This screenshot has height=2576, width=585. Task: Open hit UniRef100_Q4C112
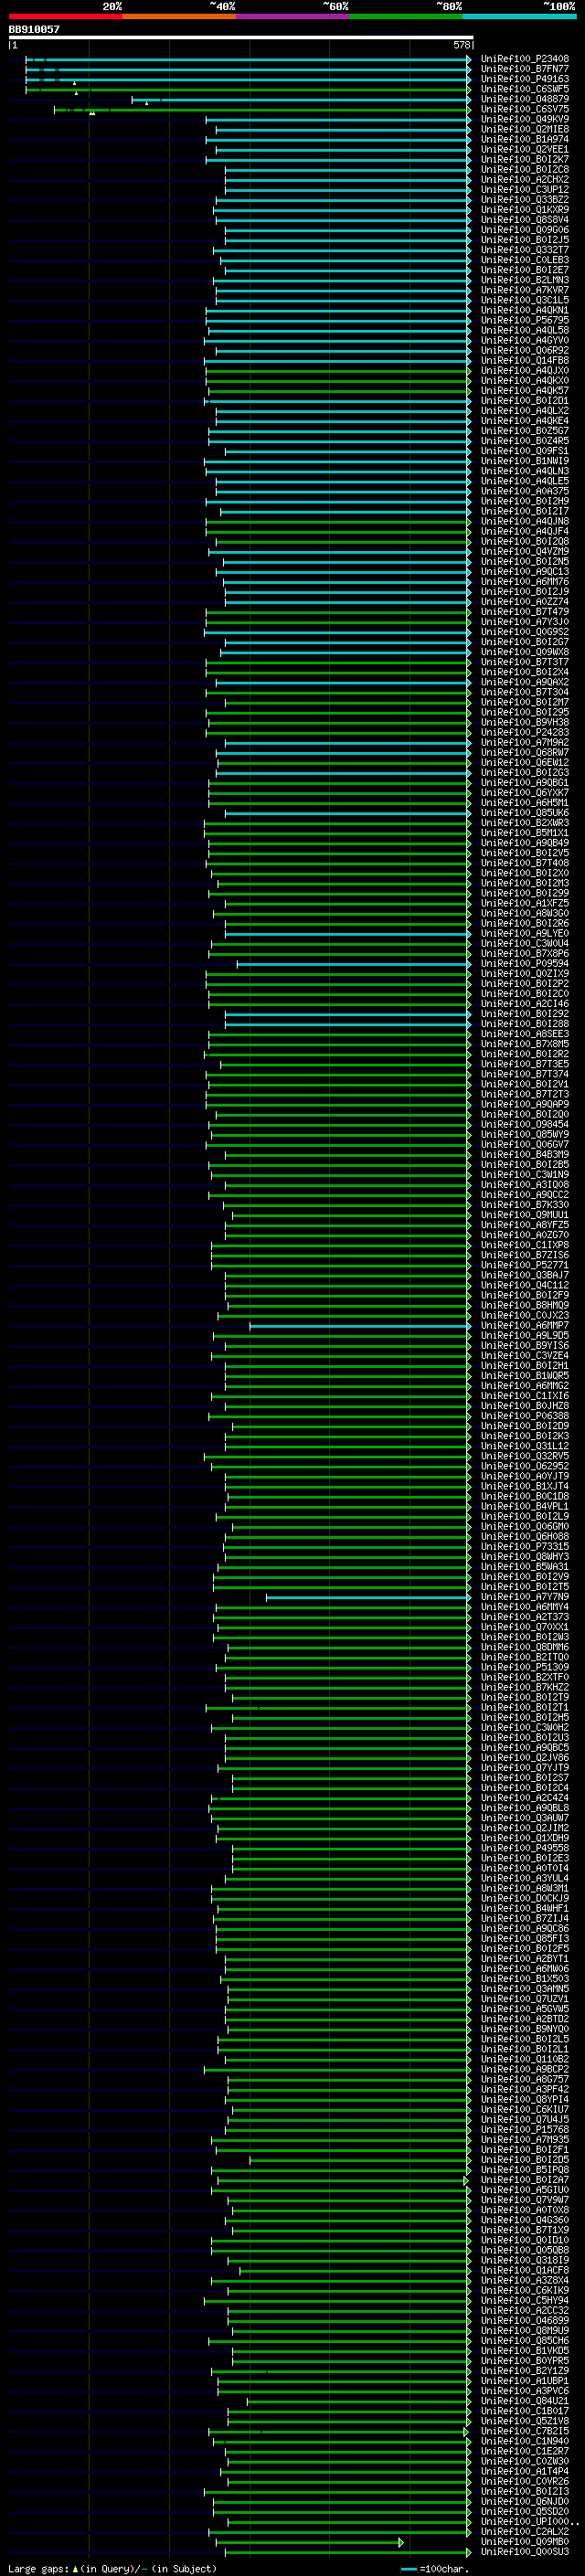click(525, 1285)
